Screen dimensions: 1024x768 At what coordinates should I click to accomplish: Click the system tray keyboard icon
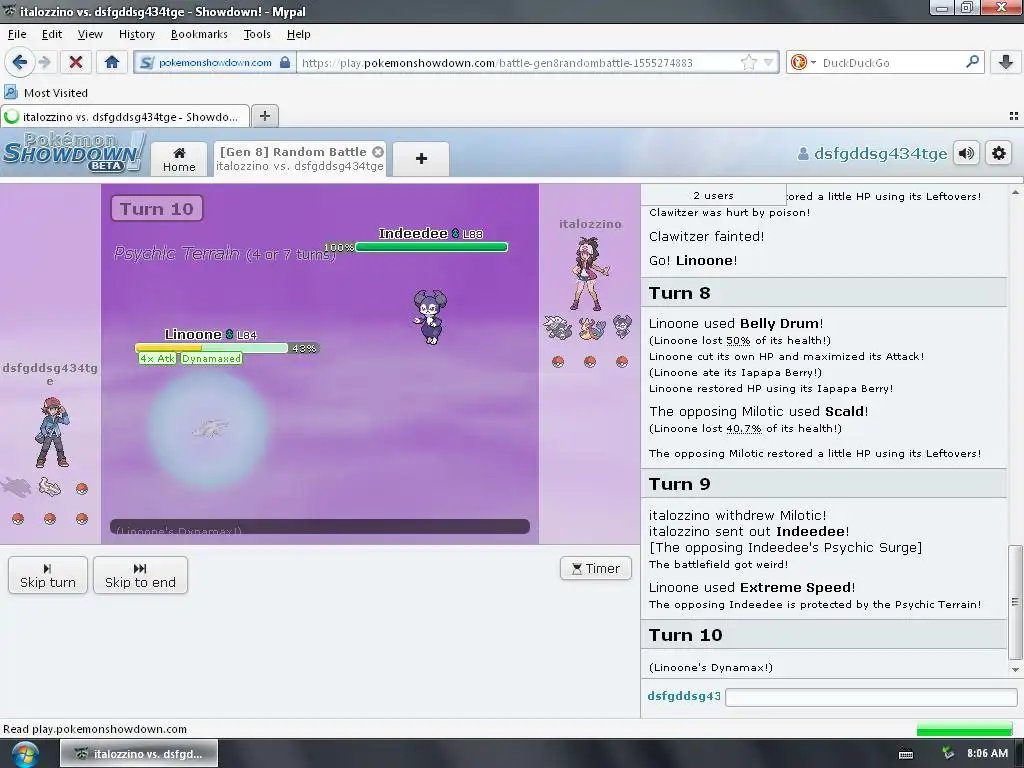point(906,754)
